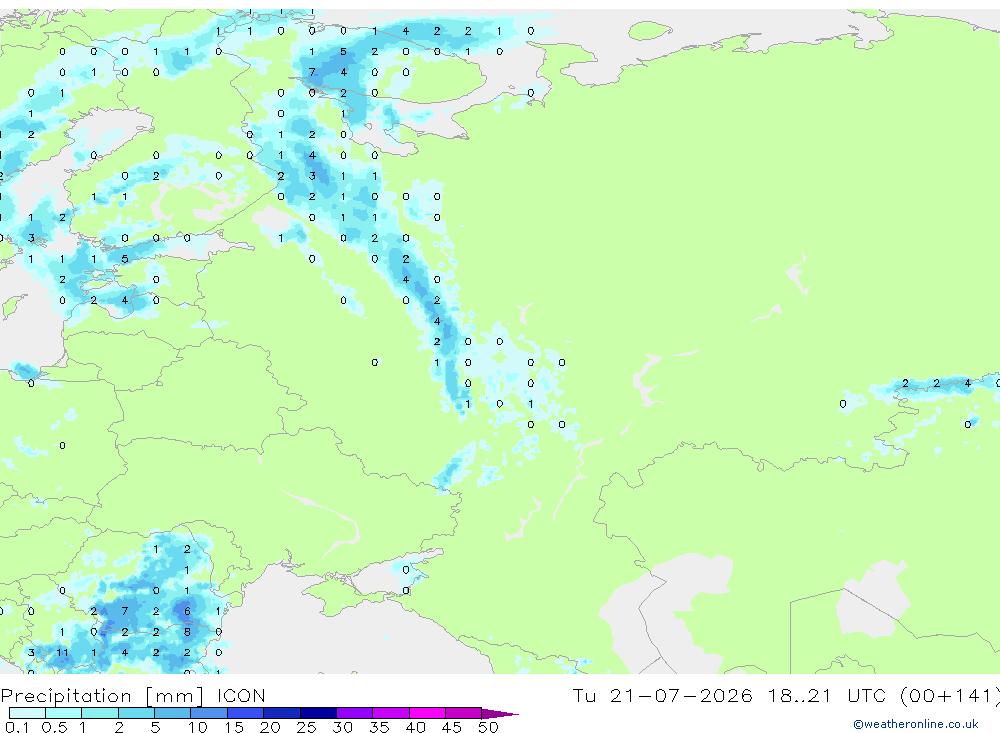Select the 10 to 15 mm legend color
This screenshot has height=733, width=1000.
pos(209,713)
